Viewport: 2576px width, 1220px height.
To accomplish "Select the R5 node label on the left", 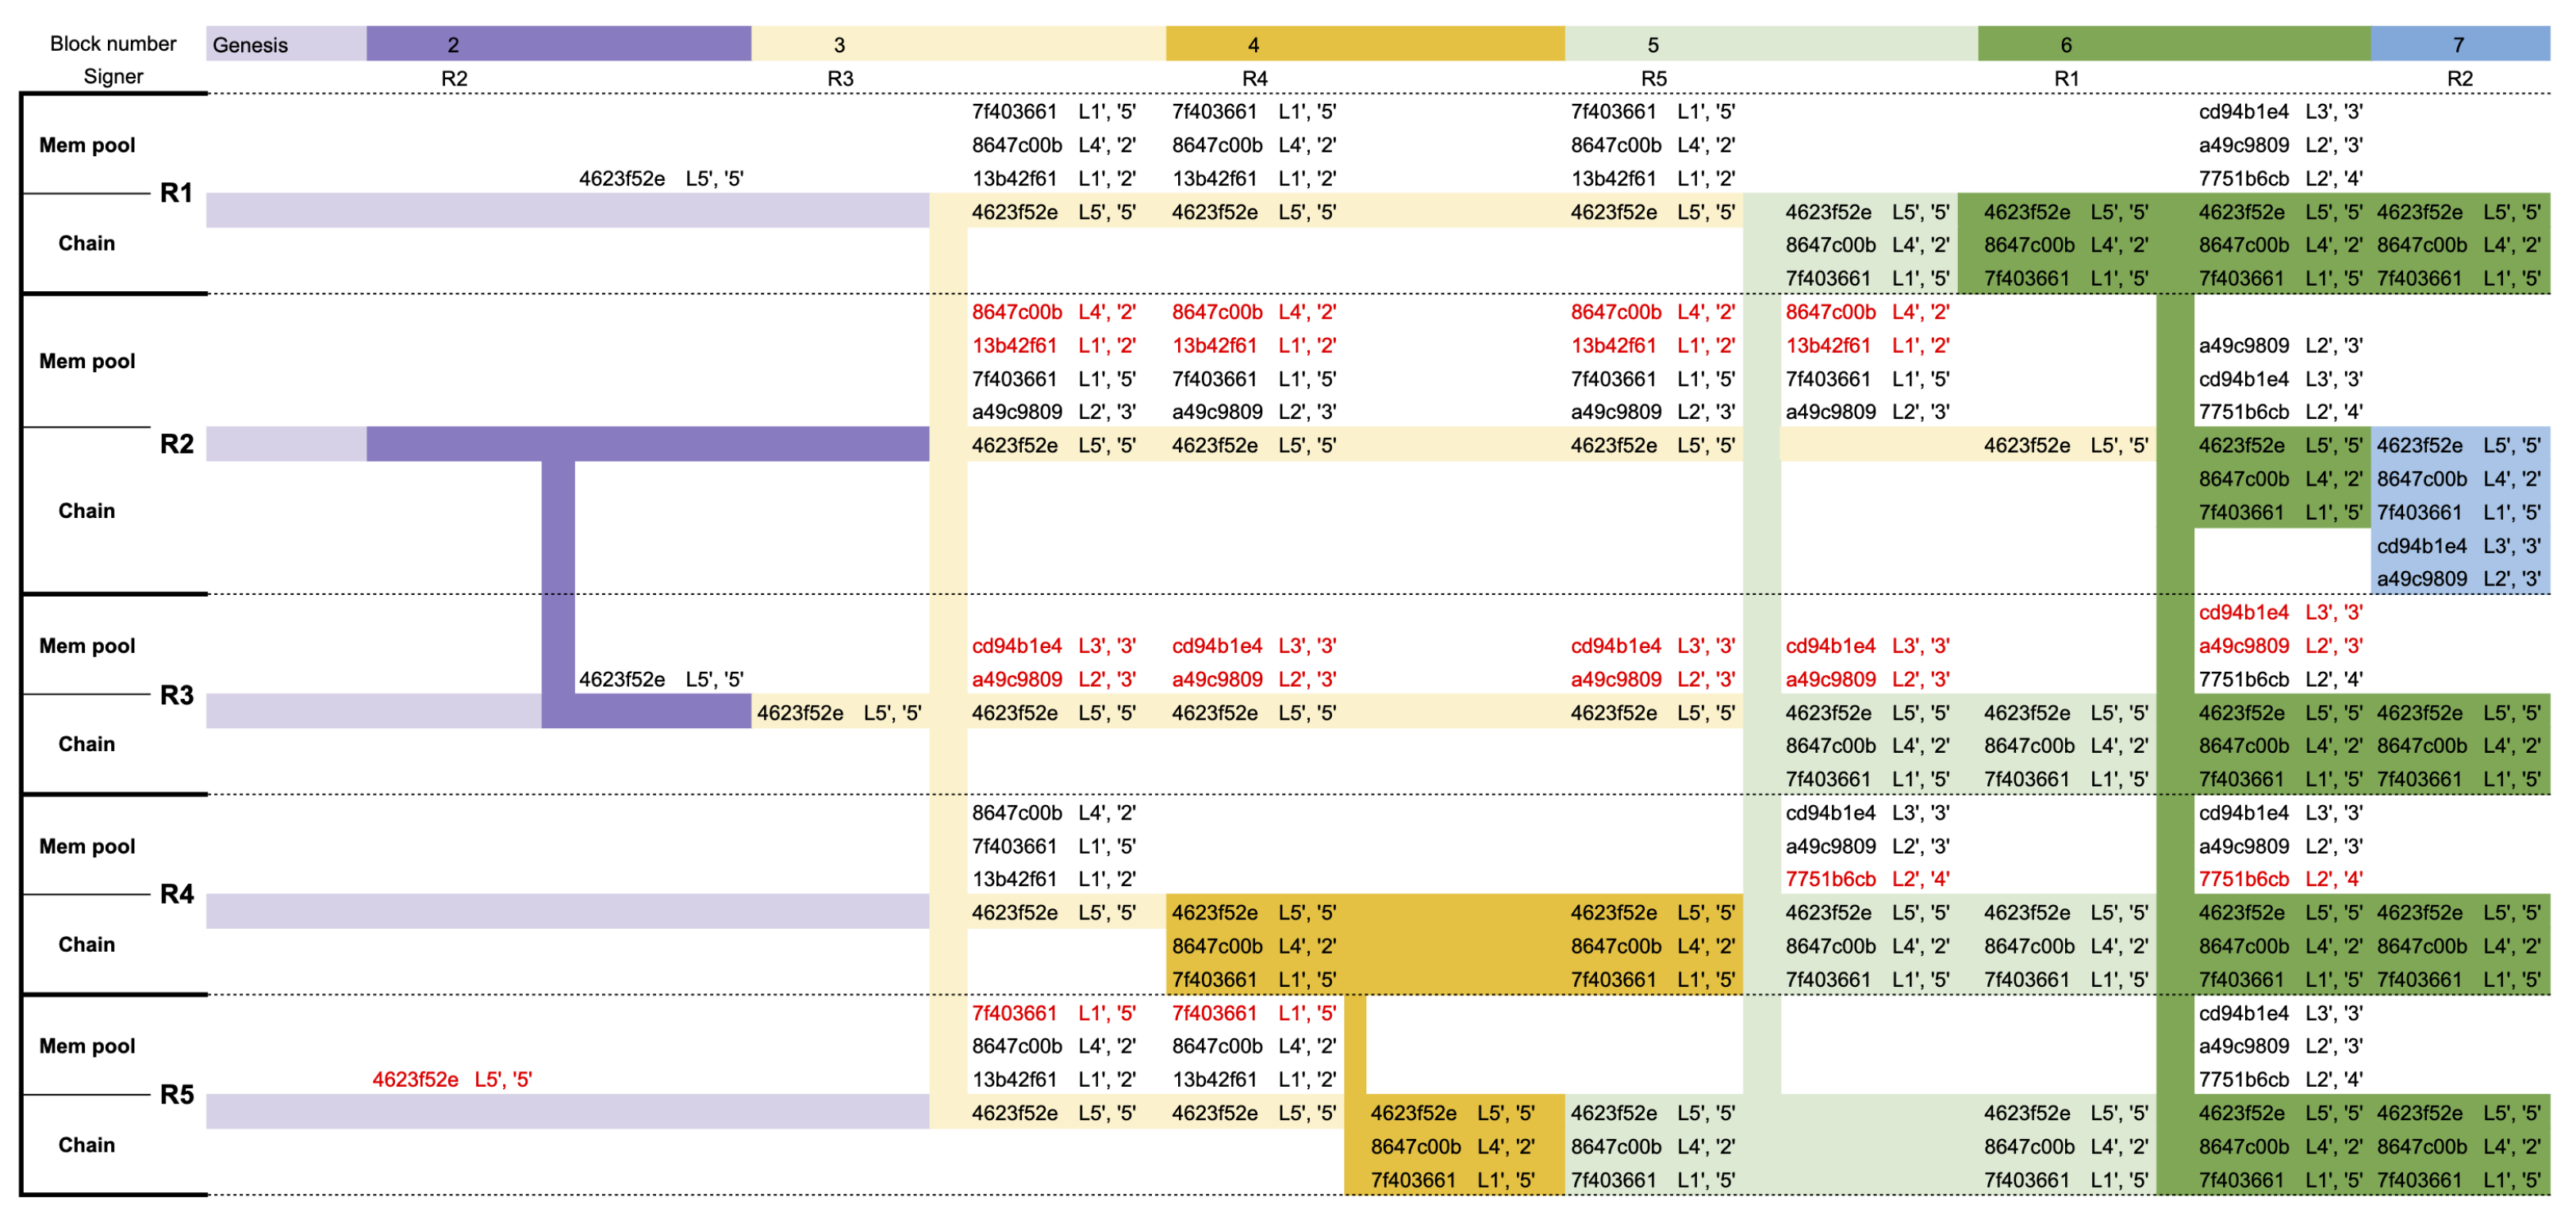I will (x=176, y=1094).
